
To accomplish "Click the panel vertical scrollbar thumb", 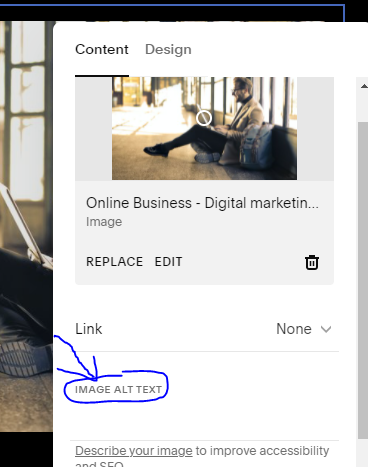I will 363,280.
